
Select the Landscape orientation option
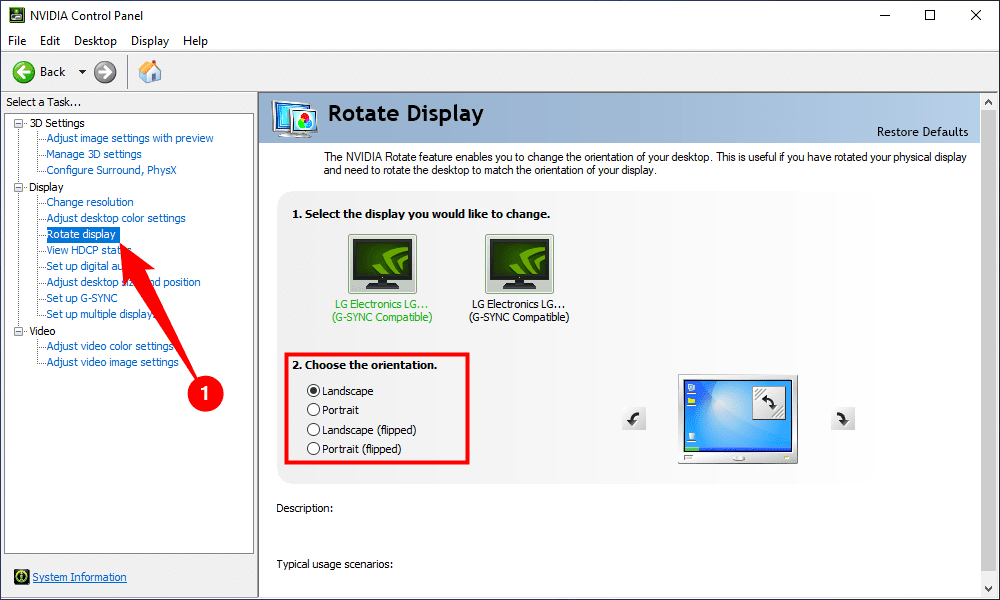click(314, 391)
